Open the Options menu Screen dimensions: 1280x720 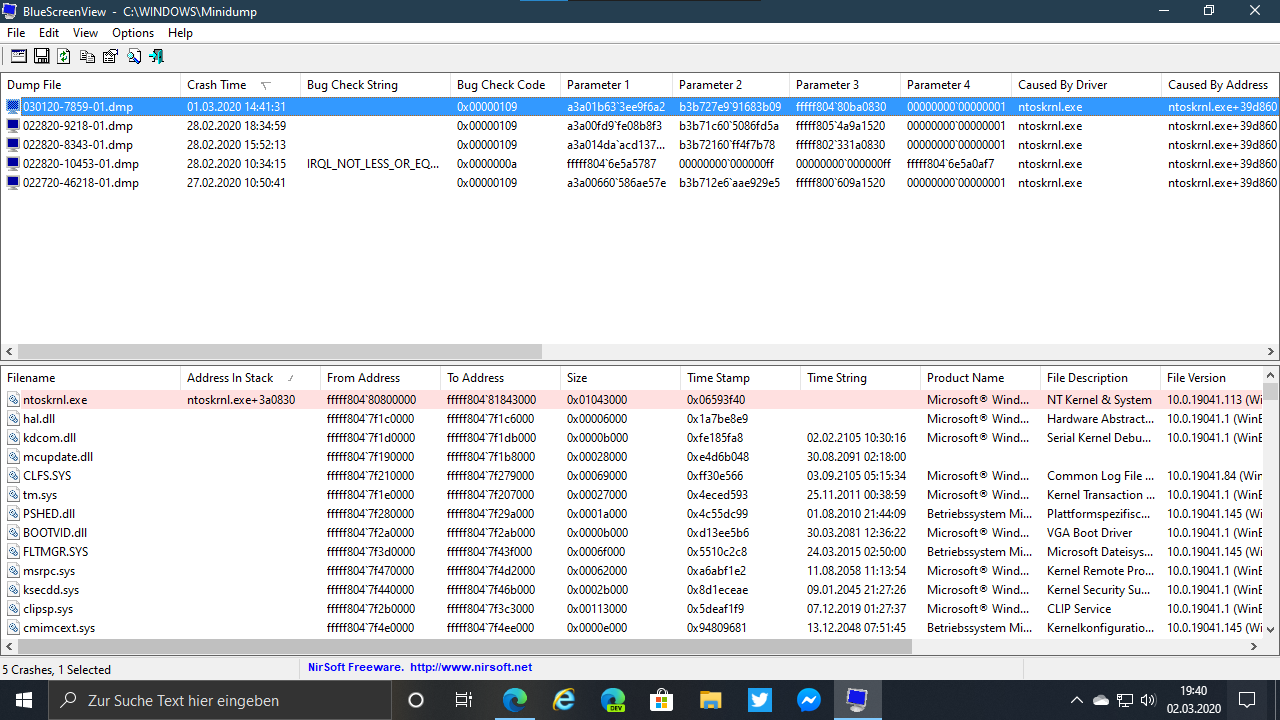(133, 33)
